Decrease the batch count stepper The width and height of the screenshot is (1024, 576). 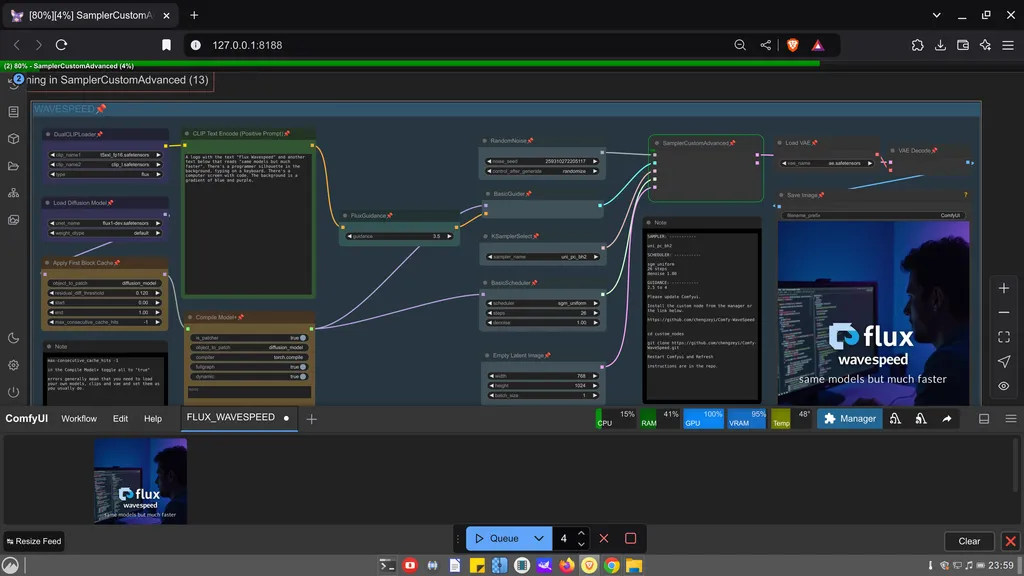[x=581, y=543]
